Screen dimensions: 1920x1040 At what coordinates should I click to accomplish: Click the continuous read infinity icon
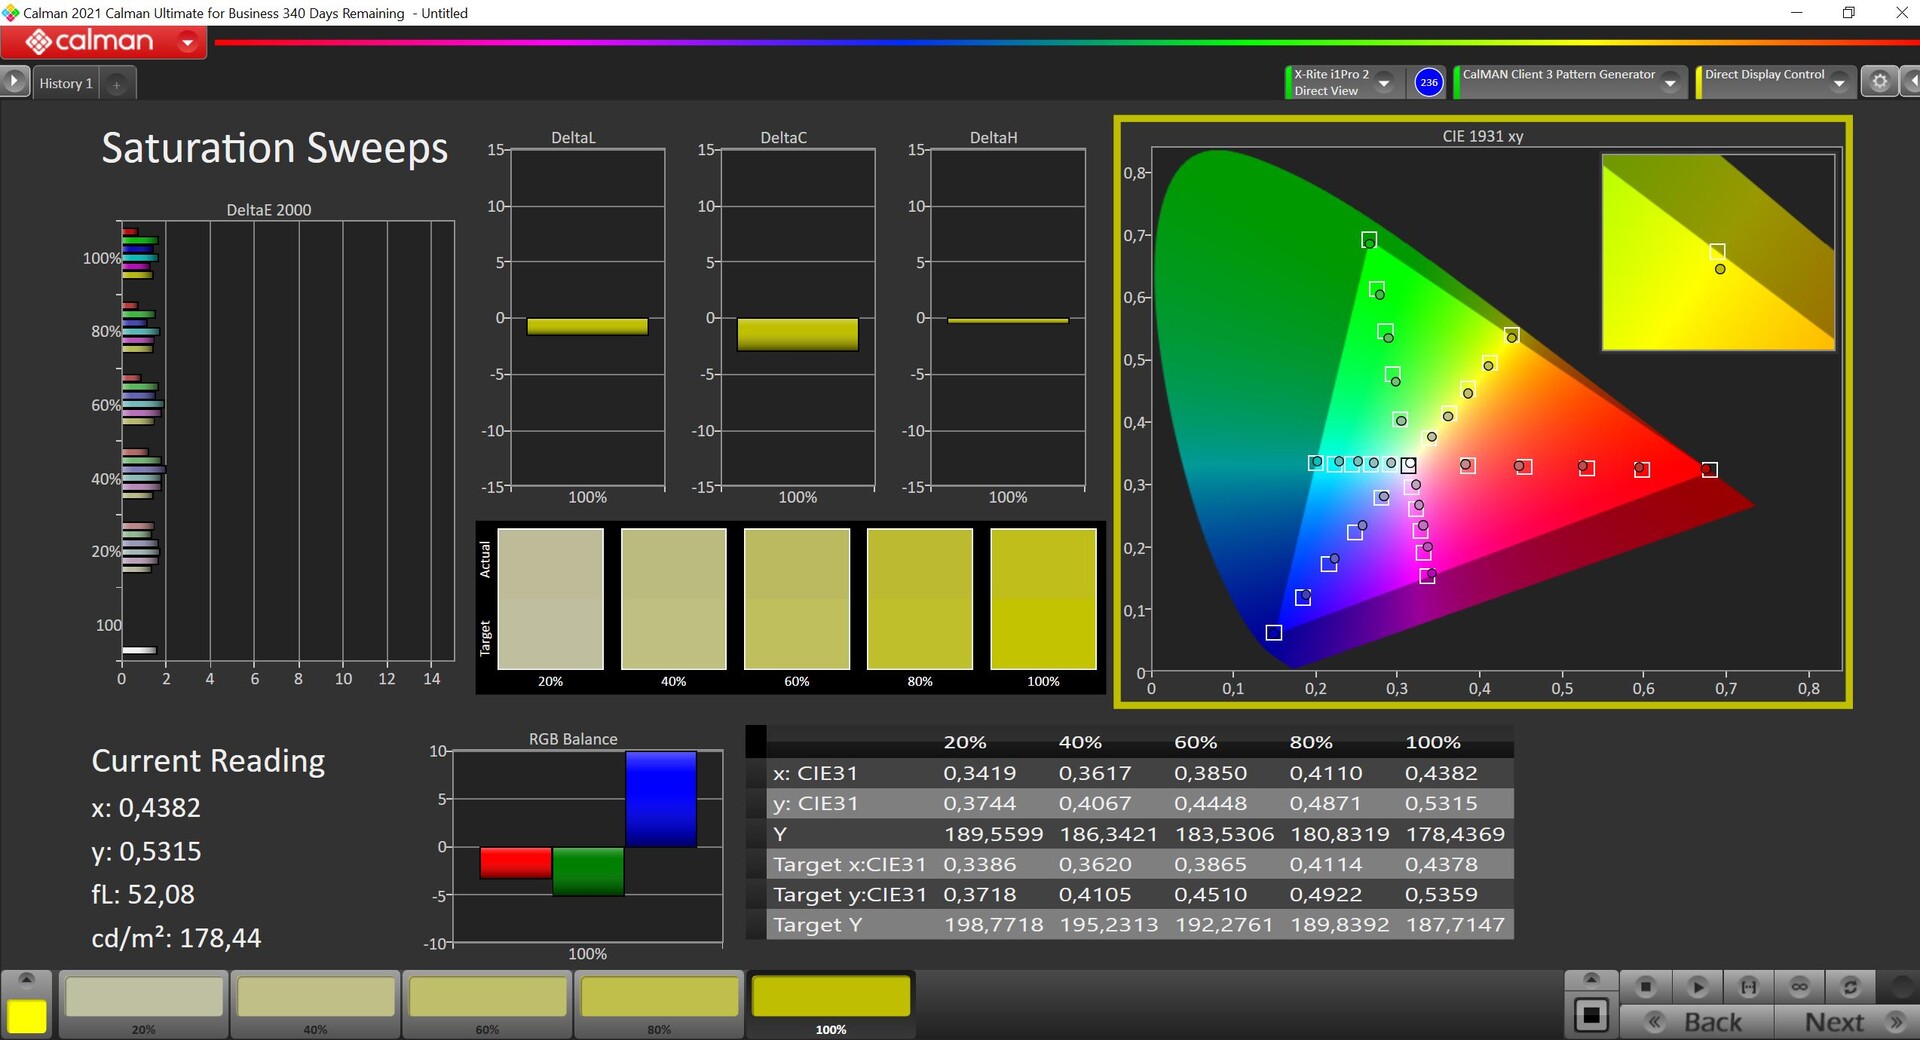(1799, 987)
